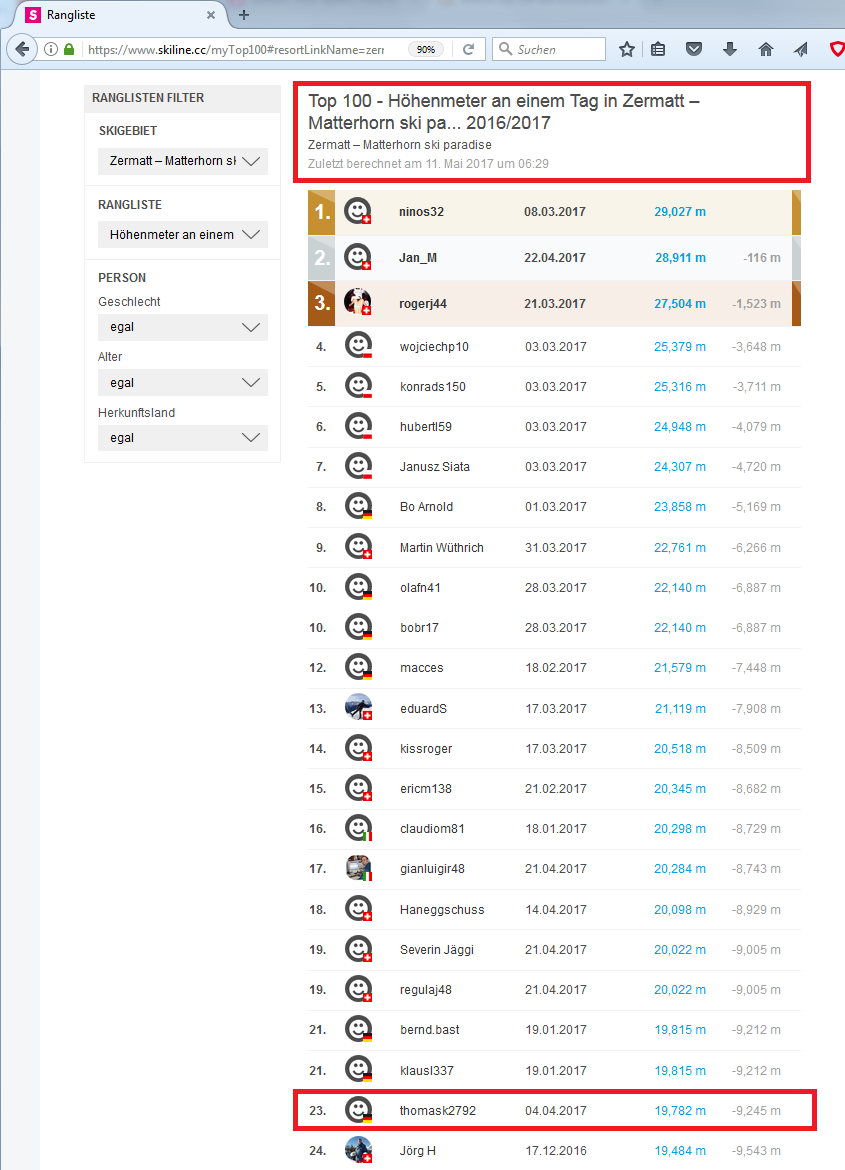Click the "RANGLISTEN FILTER" panel header
This screenshot has width=845, height=1170.
click(148, 98)
